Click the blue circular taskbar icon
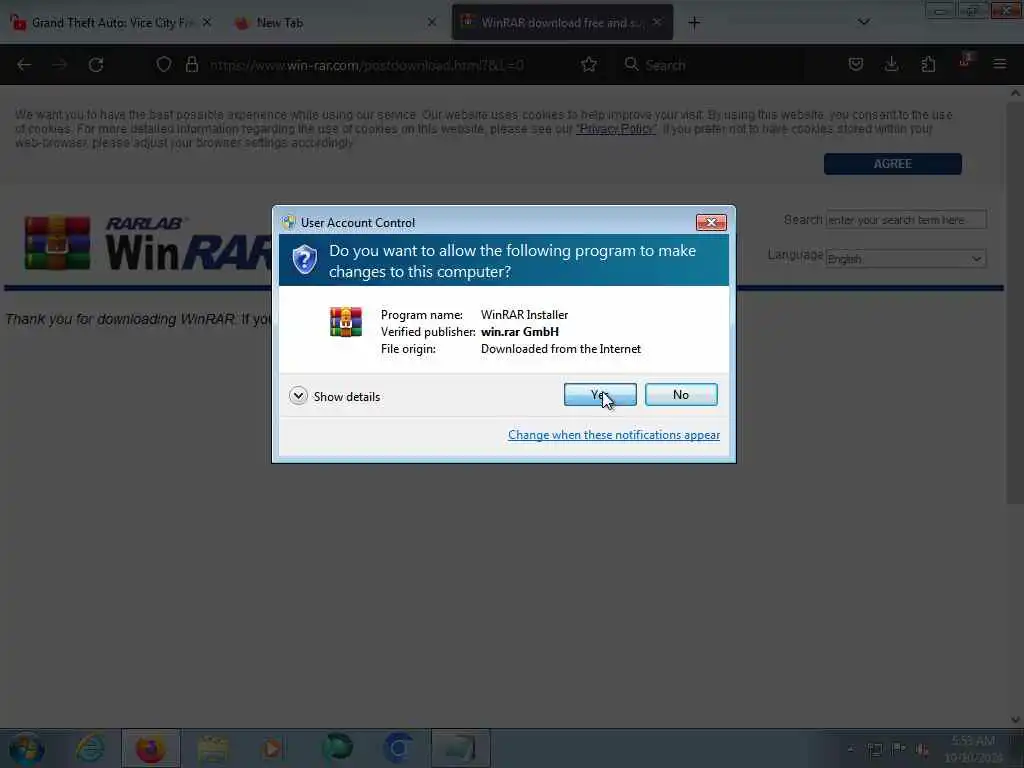Screen dimensions: 1024x768 (x=398, y=748)
